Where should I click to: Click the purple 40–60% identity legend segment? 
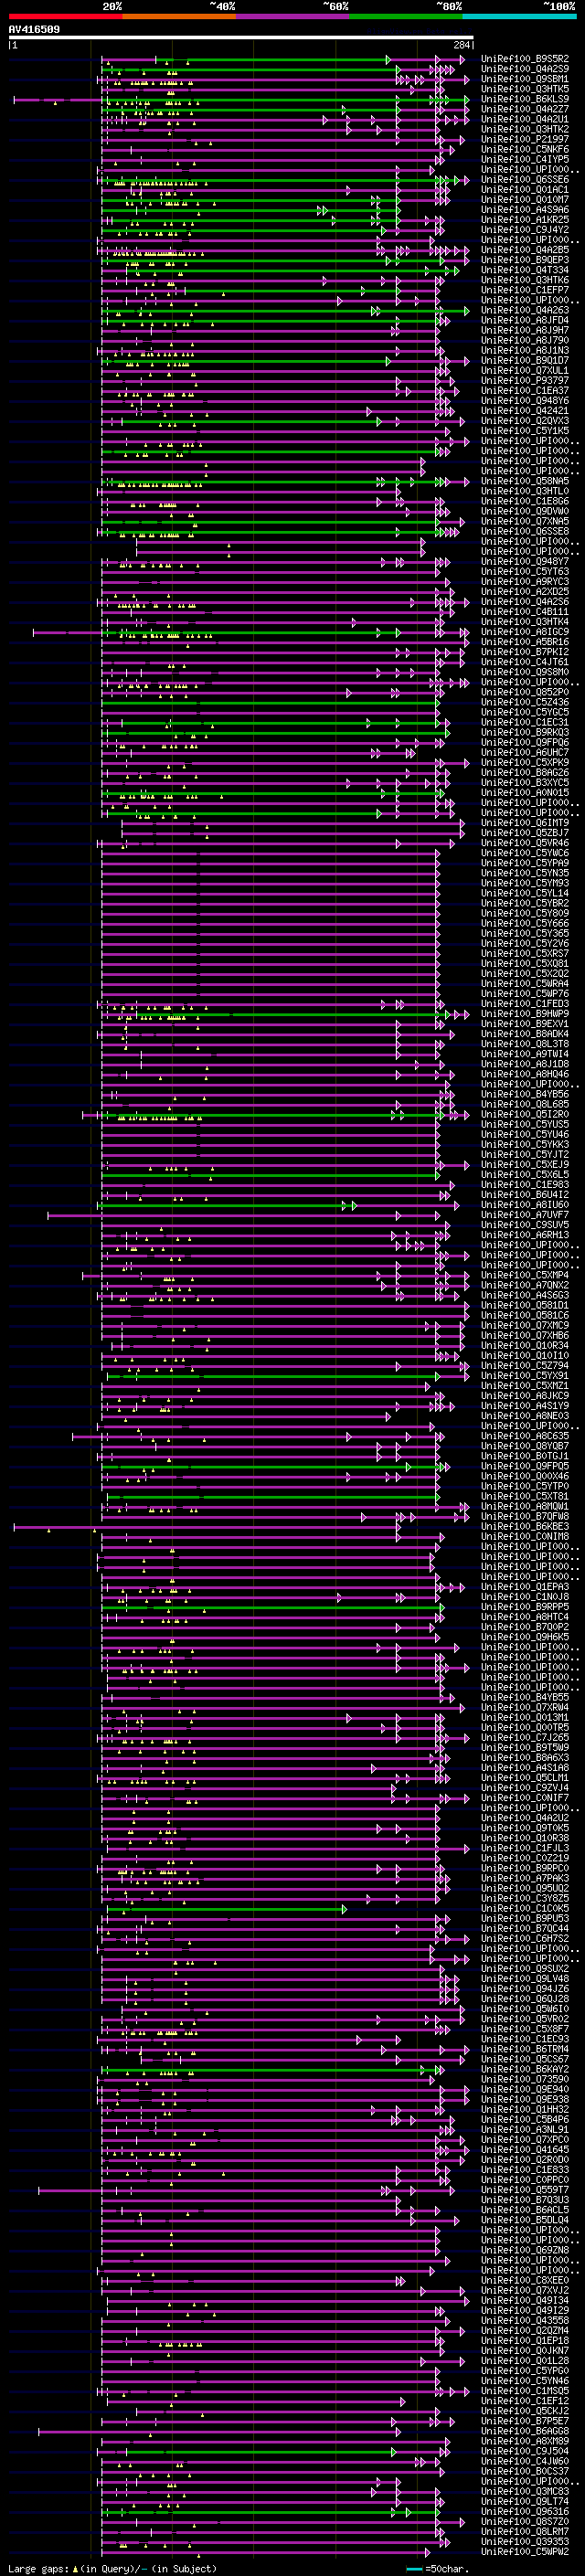click(292, 17)
